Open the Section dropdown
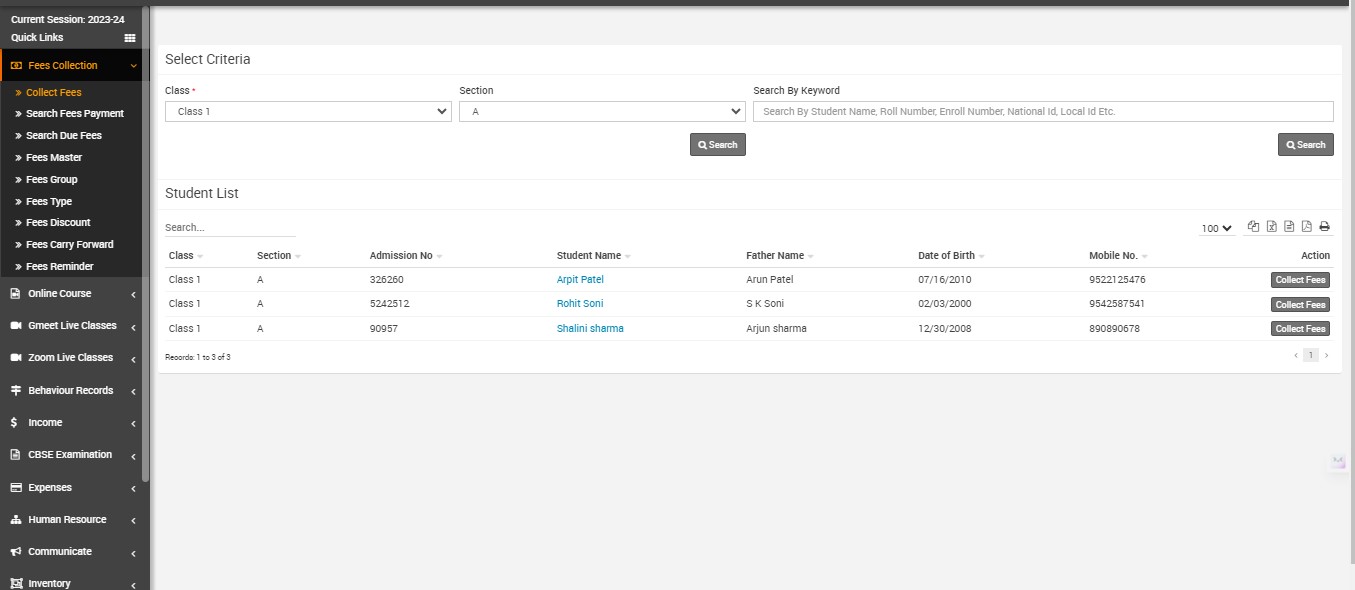Screen dimensions: 1355x590 pyautogui.click(x=602, y=112)
